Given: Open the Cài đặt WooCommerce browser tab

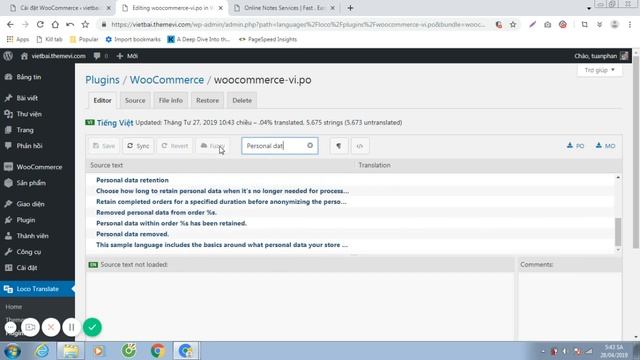Looking at the screenshot, I should tap(59, 8).
